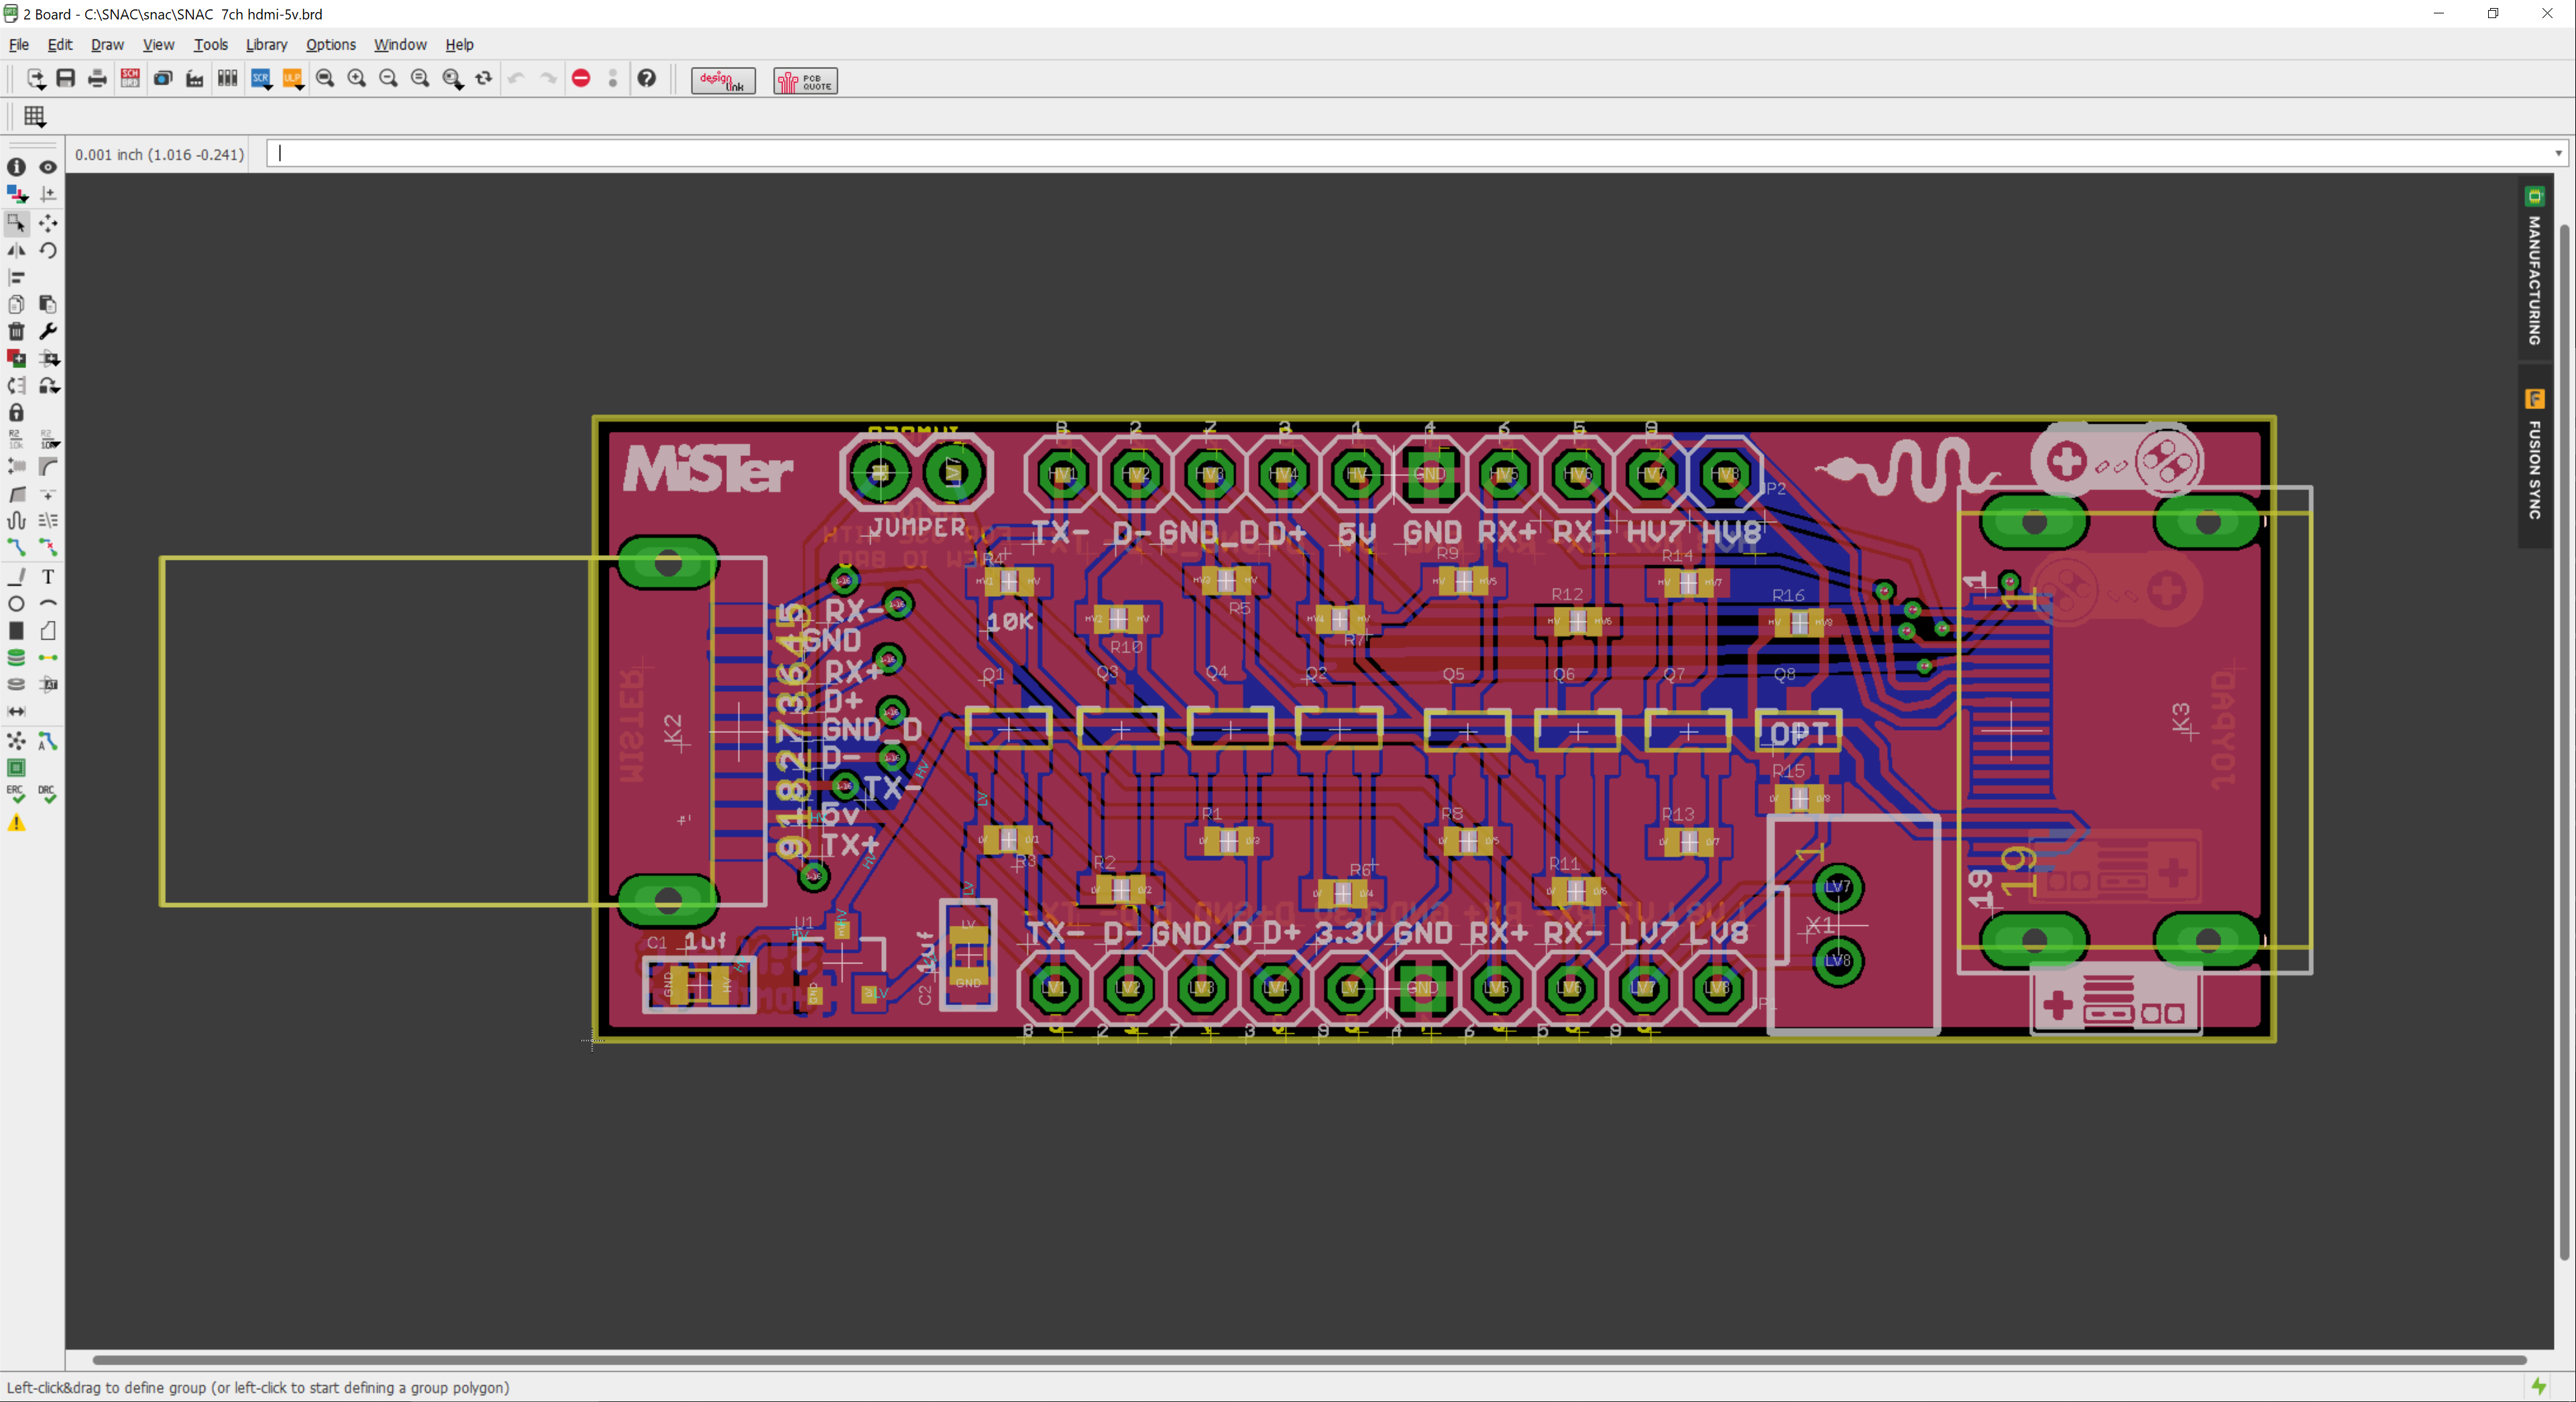
Task: Select the Smash tool
Action: pyautogui.click(x=17, y=466)
